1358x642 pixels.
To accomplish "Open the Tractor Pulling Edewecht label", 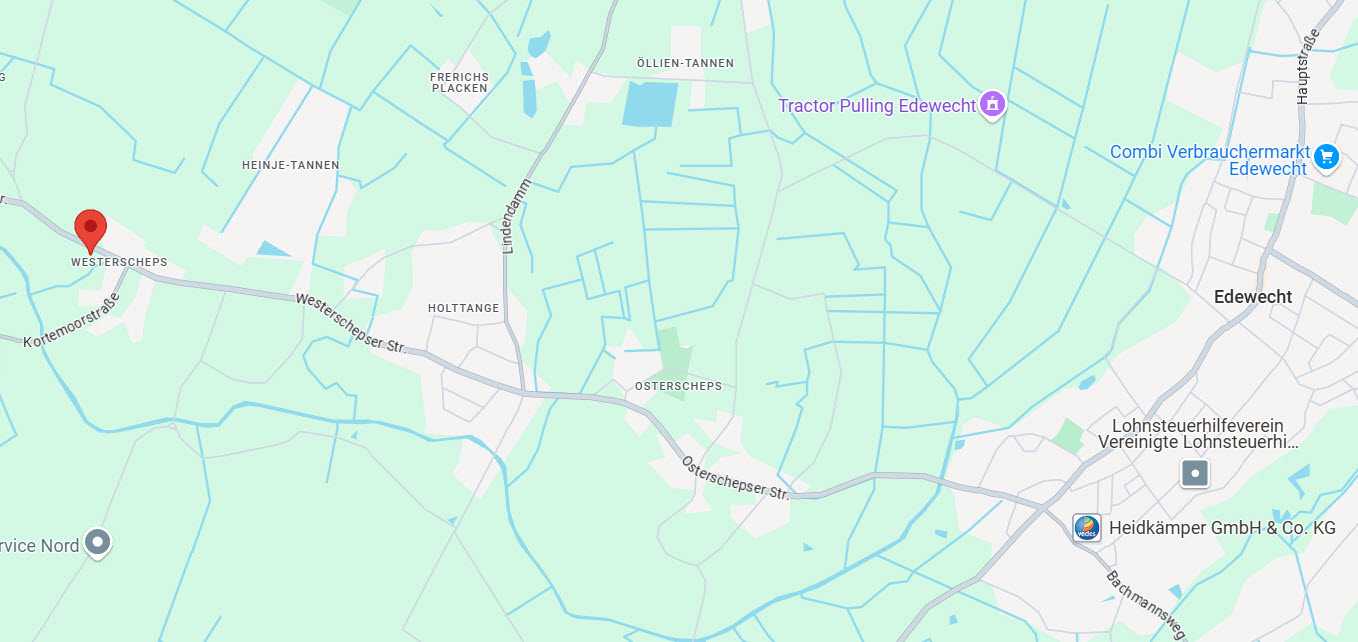I will tap(877, 106).
